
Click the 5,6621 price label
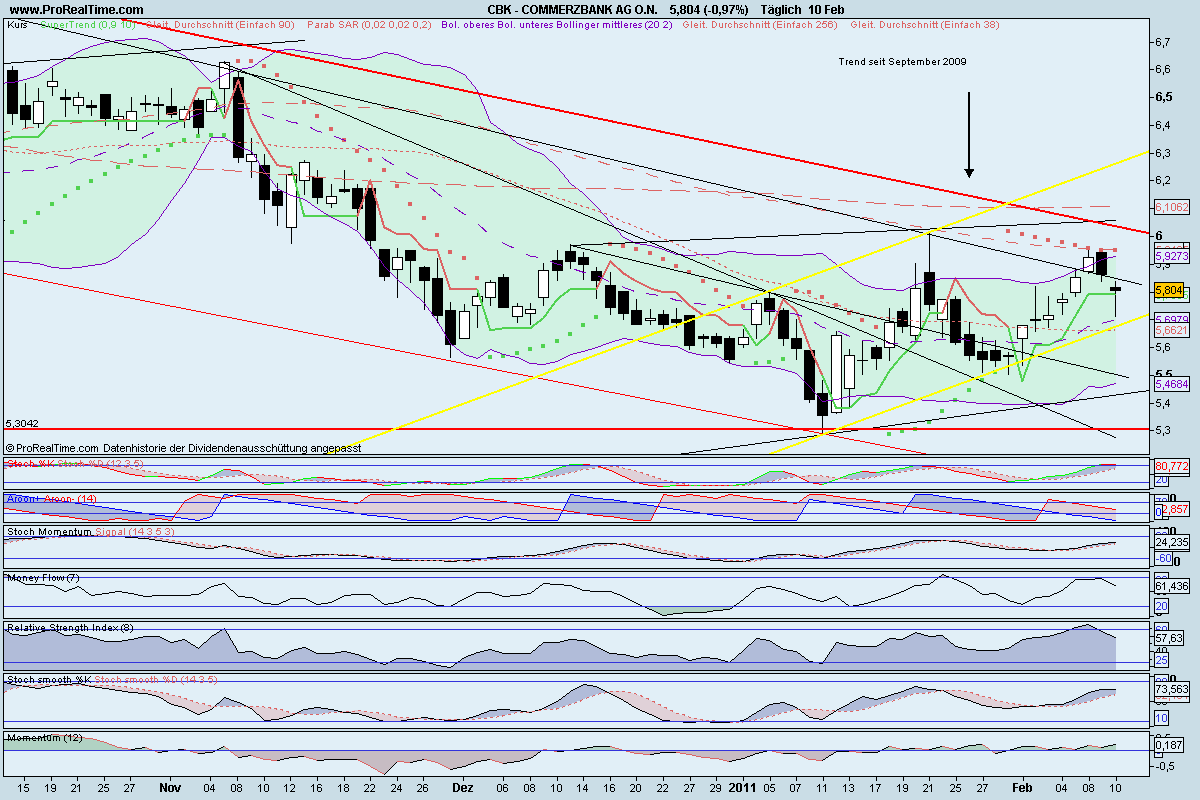[x=1170, y=329]
